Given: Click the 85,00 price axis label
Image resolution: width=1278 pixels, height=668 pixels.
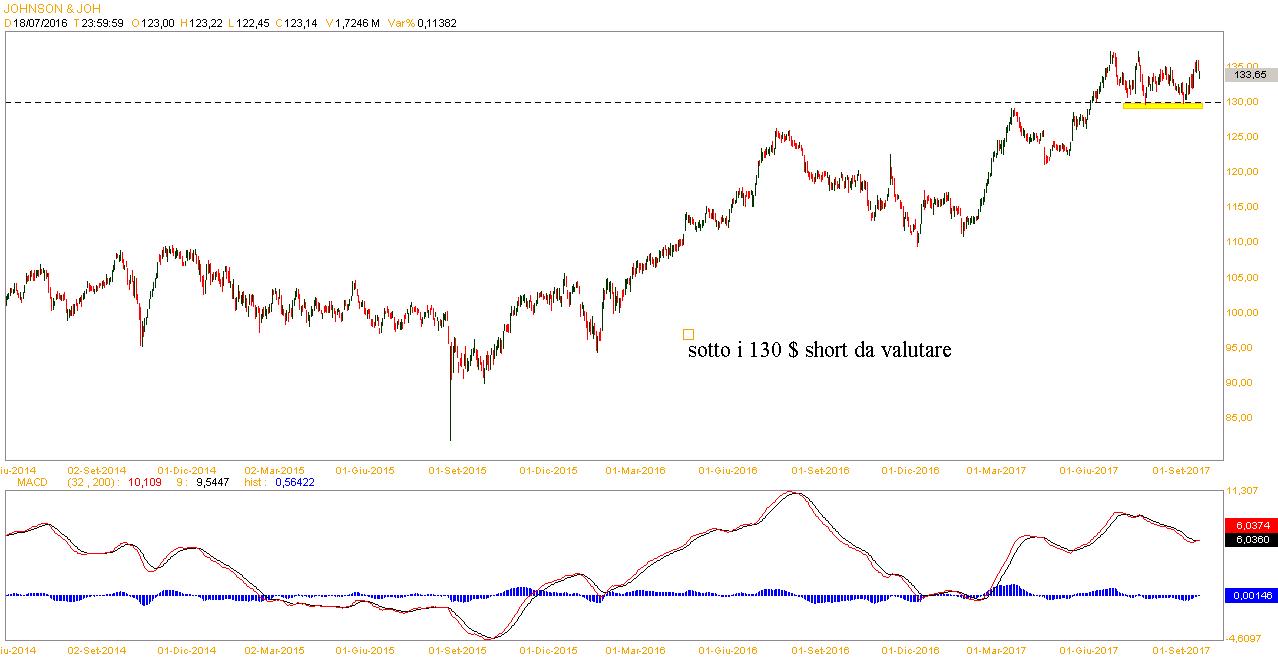Looking at the screenshot, I should click(1244, 418).
